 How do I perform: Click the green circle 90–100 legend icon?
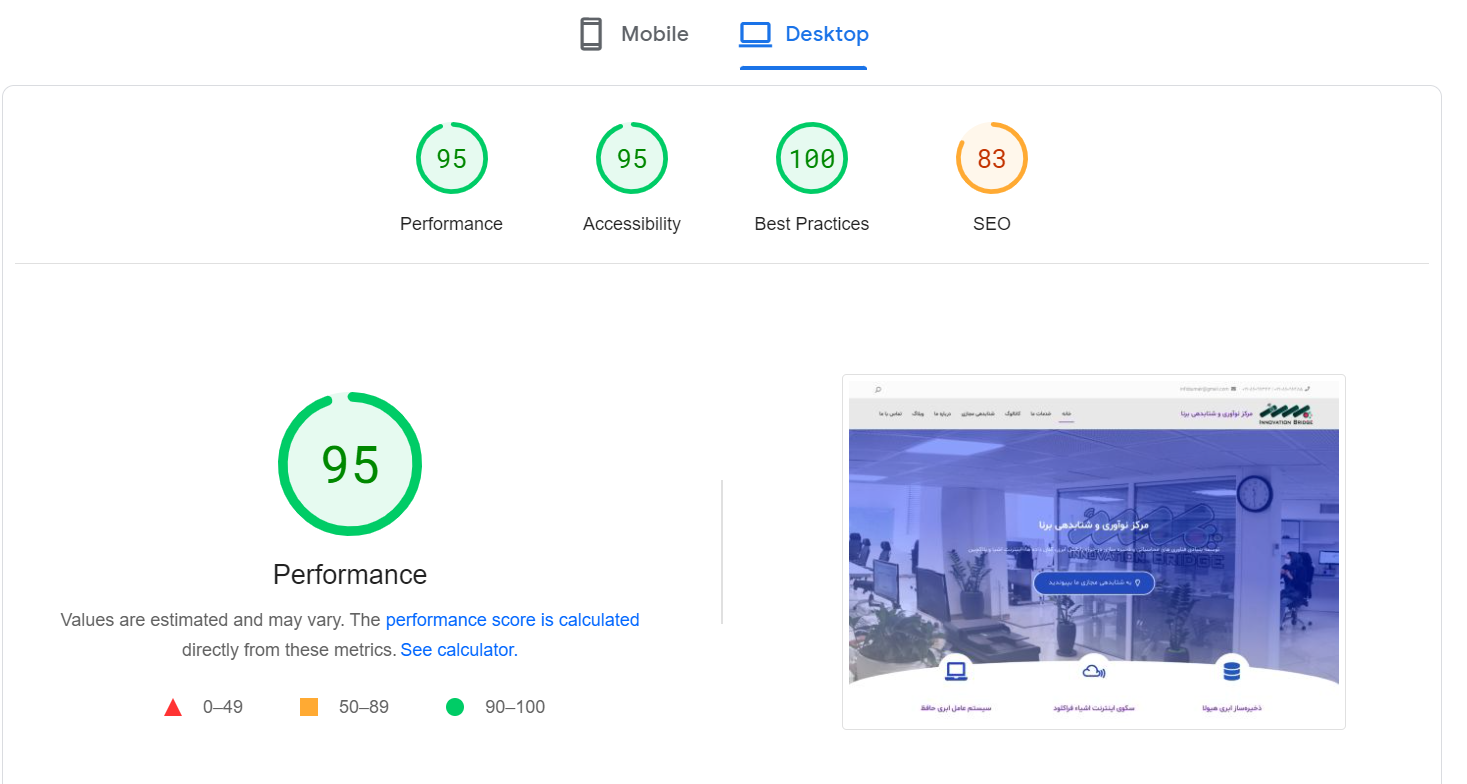point(455,708)
